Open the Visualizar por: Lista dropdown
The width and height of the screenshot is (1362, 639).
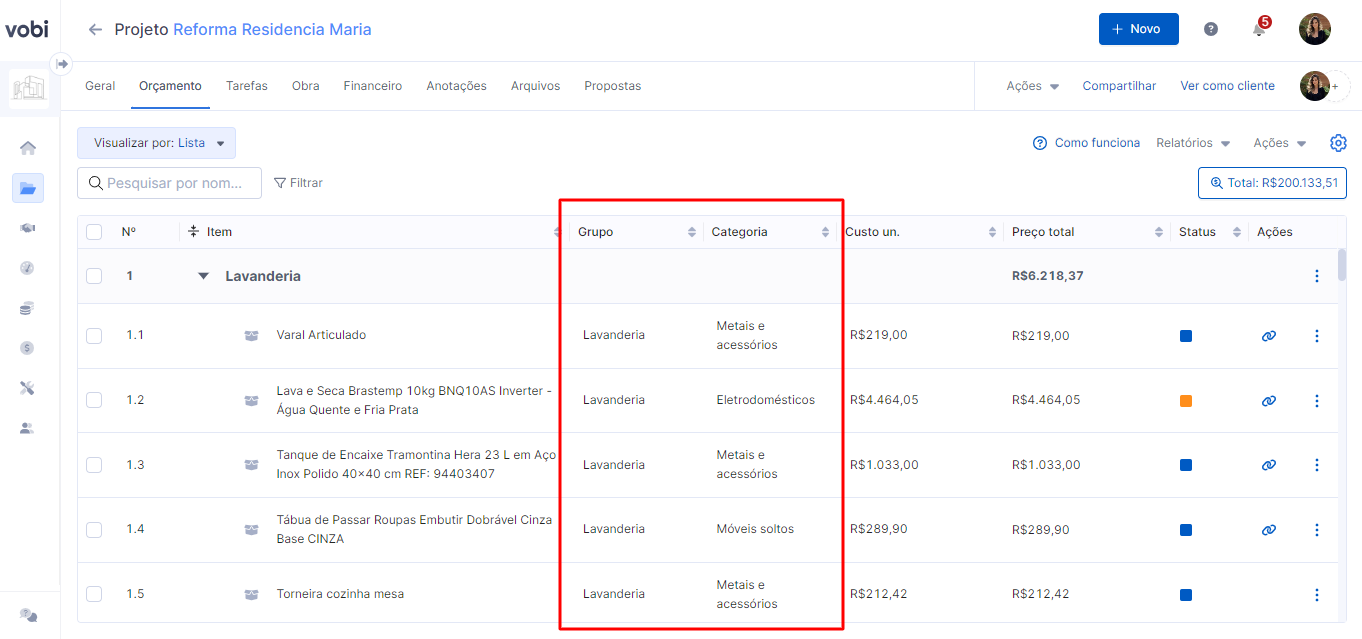(156, 143)
